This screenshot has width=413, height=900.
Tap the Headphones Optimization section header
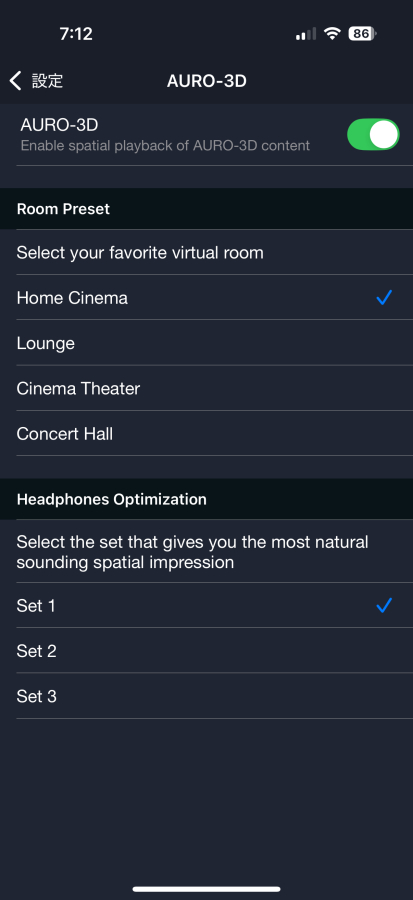111,499
